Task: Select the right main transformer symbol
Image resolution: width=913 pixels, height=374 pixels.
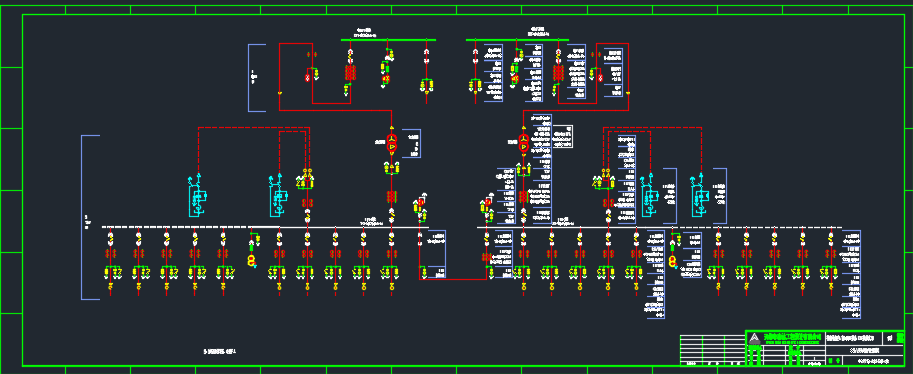Action: coord(523,143)
